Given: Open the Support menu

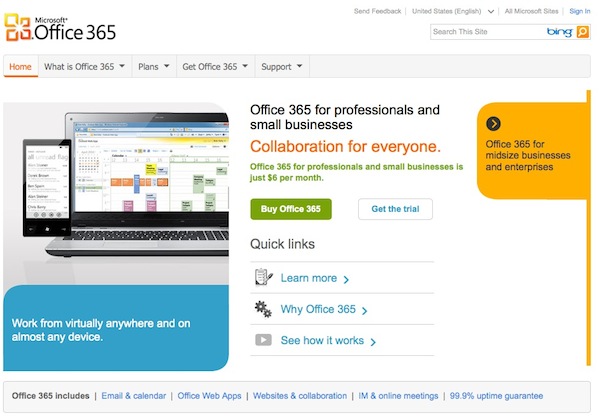Looking at the screenshot, I should pos(282,67).
